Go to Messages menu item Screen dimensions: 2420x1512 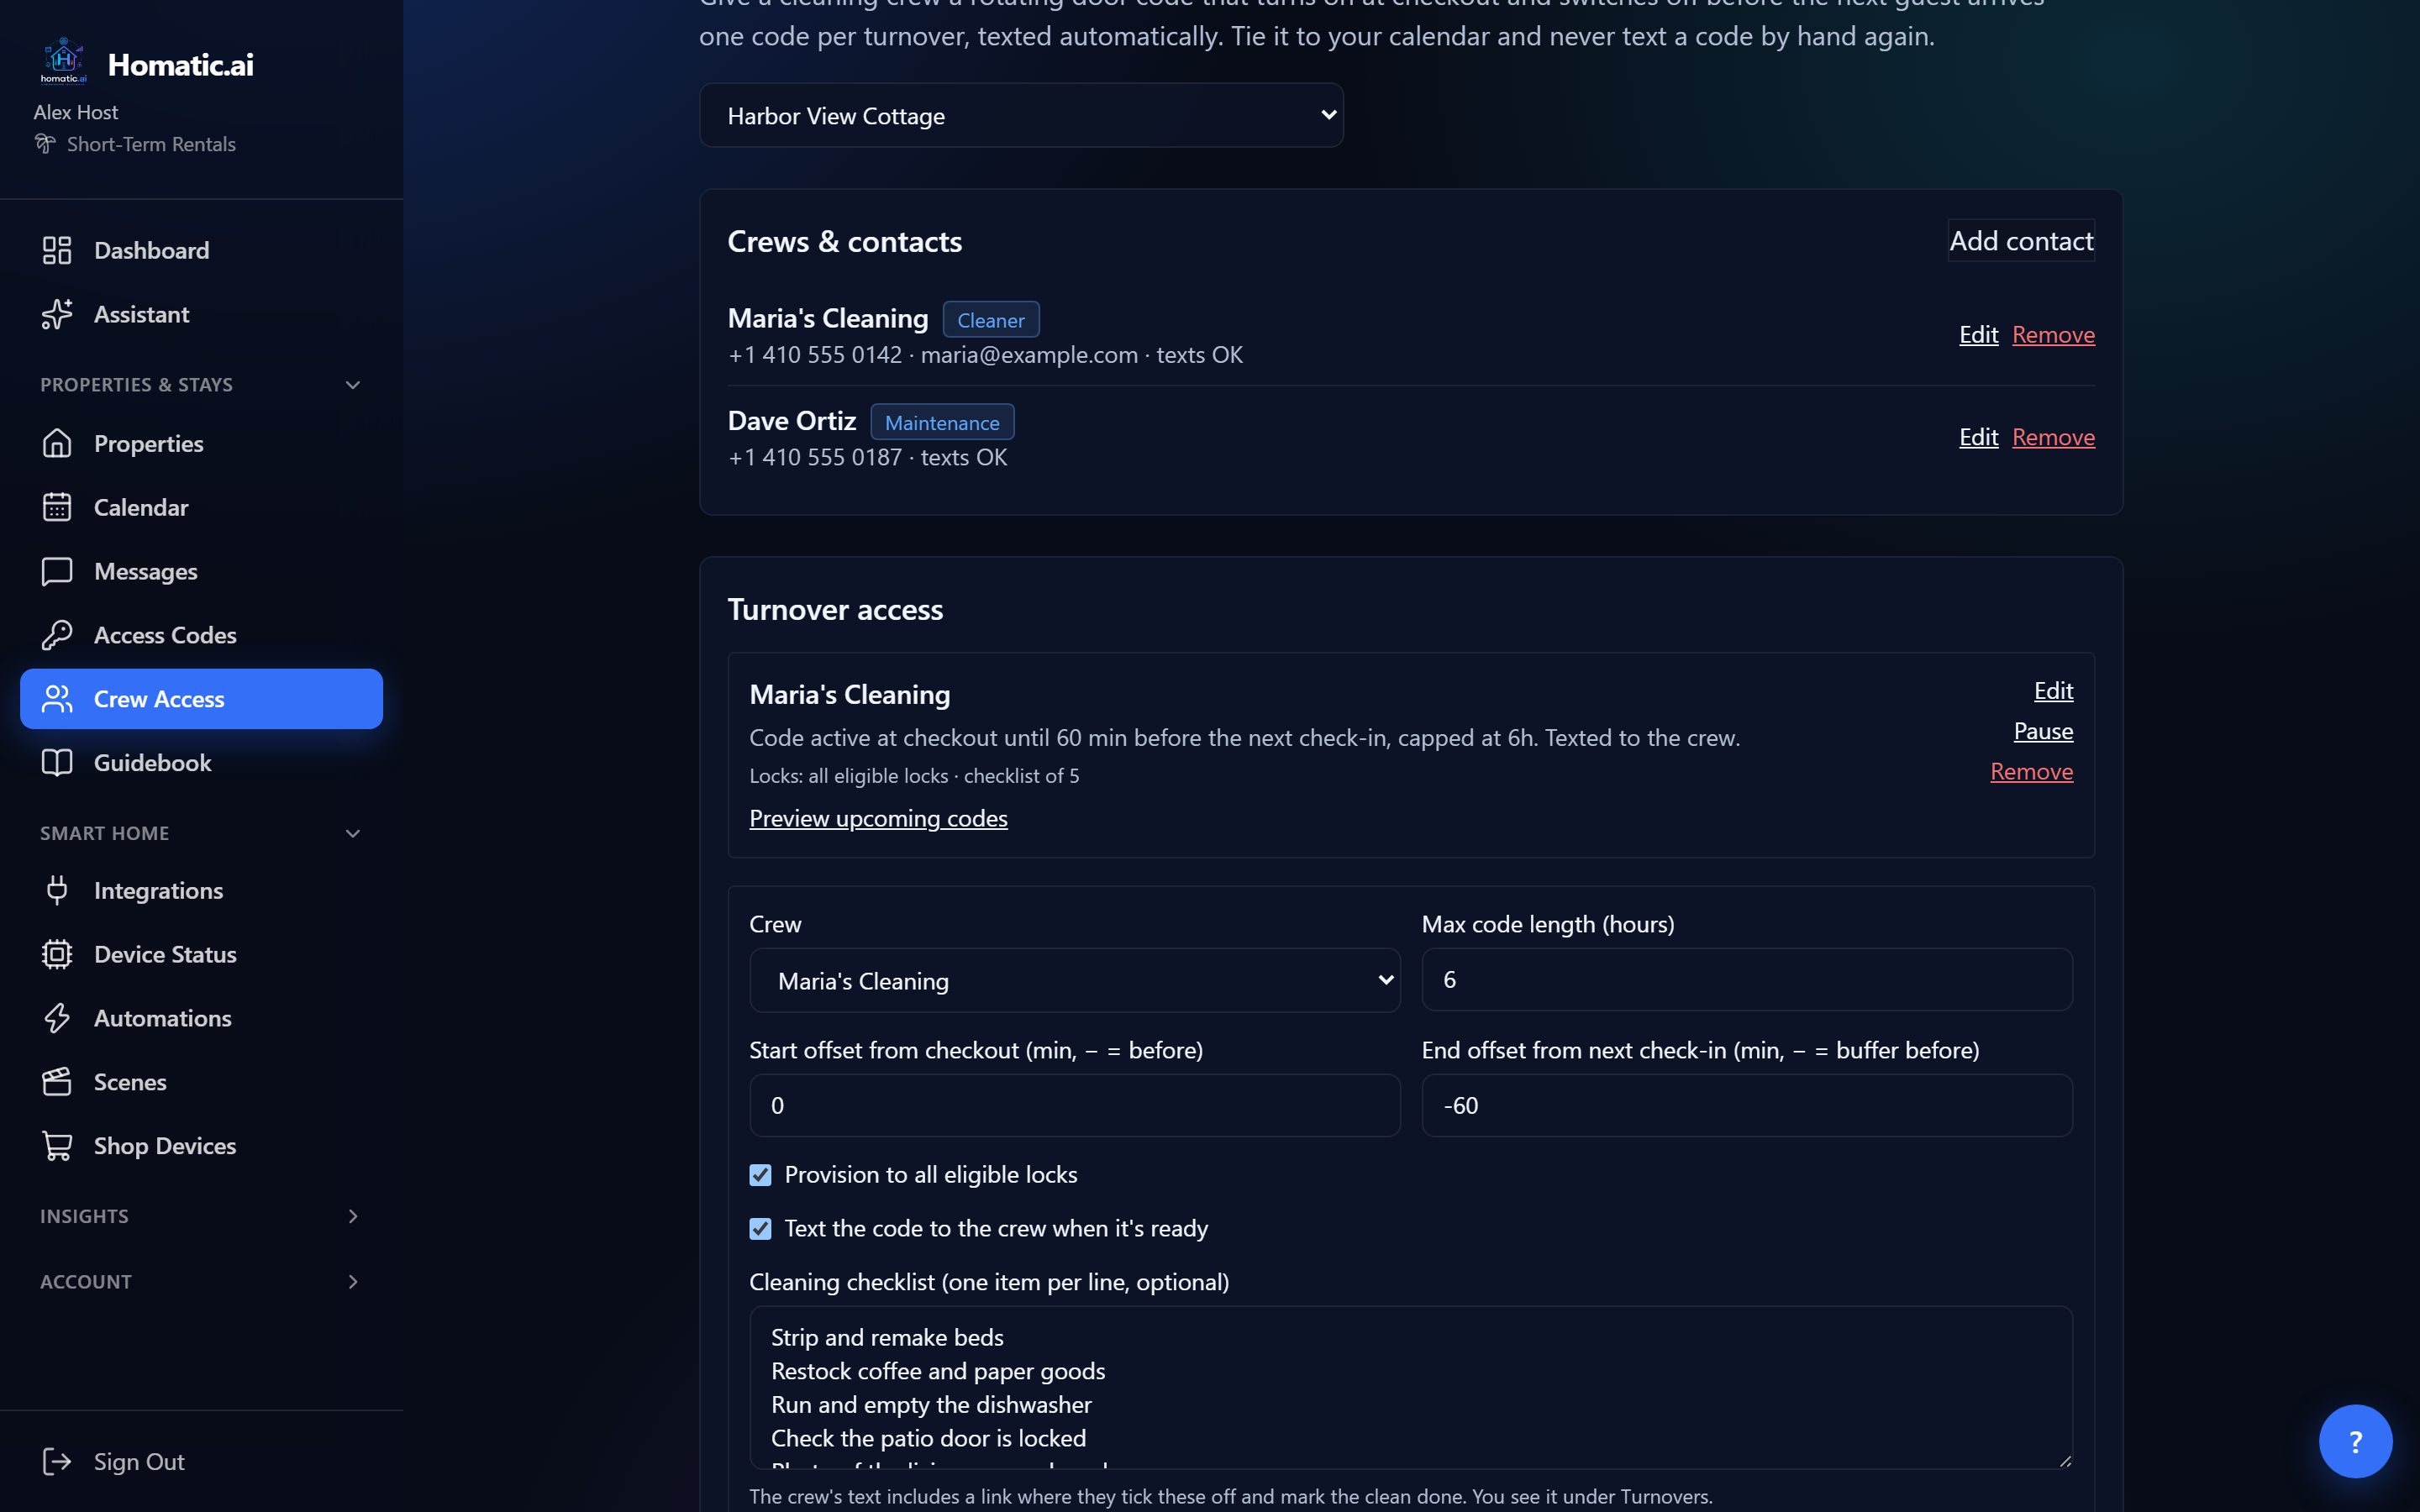point(201,571)
